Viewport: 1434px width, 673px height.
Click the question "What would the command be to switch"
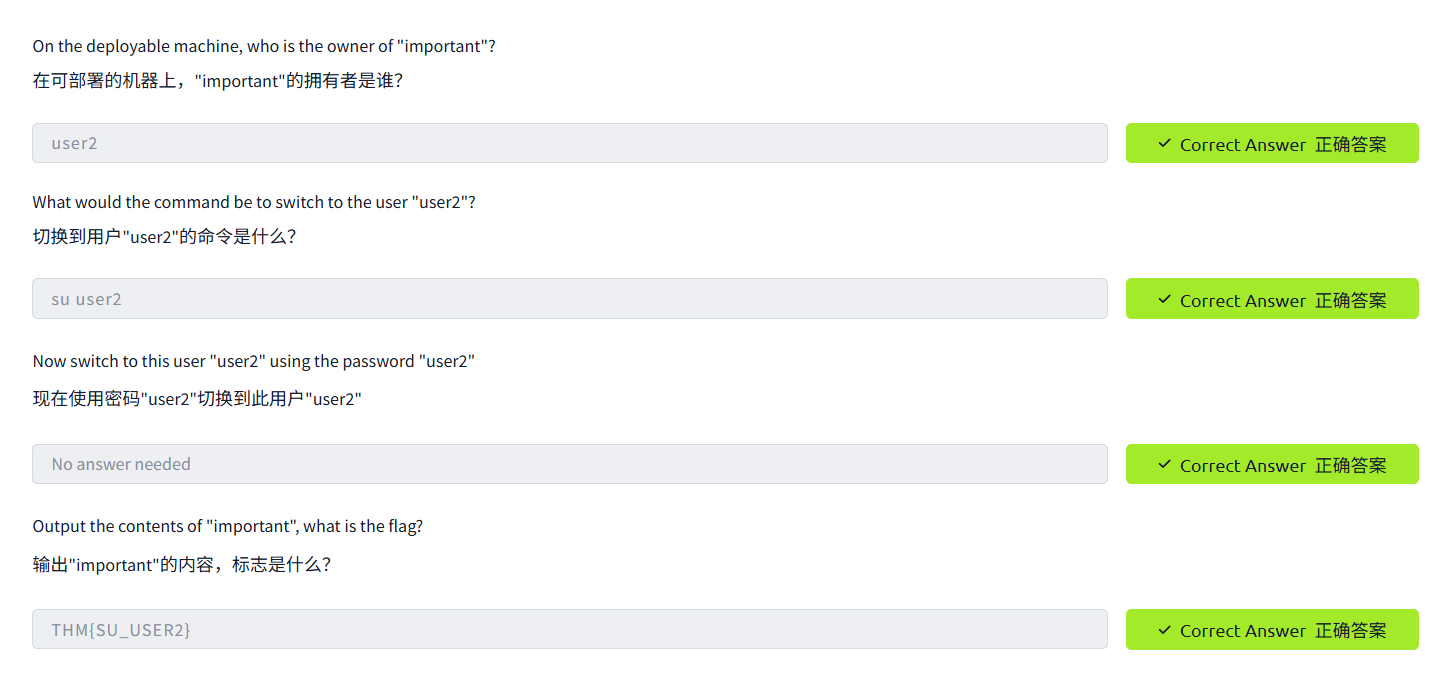pyautogui.click(x=253, y=202)
